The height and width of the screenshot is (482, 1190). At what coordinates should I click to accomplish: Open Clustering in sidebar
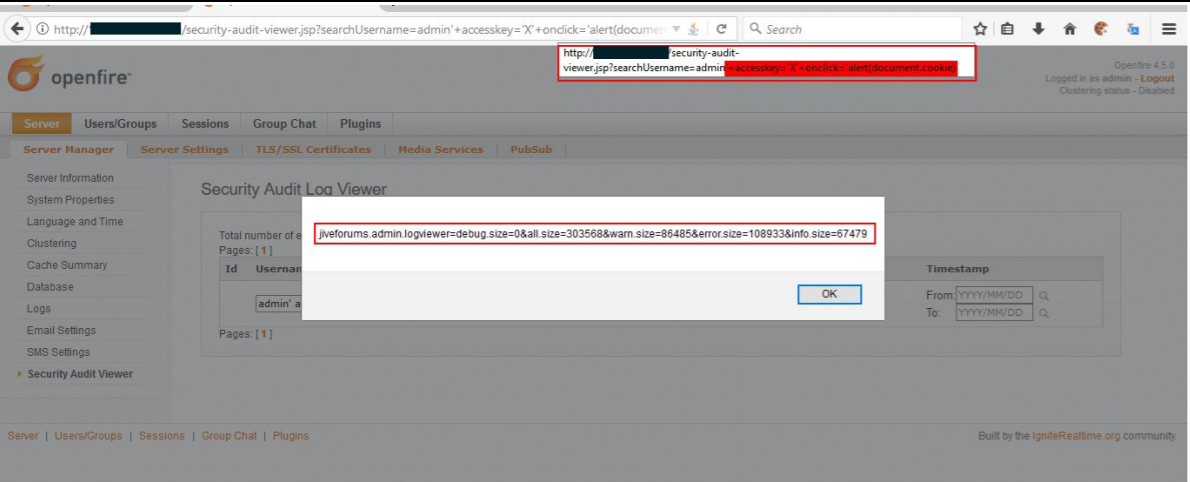(x=52, y=244)
